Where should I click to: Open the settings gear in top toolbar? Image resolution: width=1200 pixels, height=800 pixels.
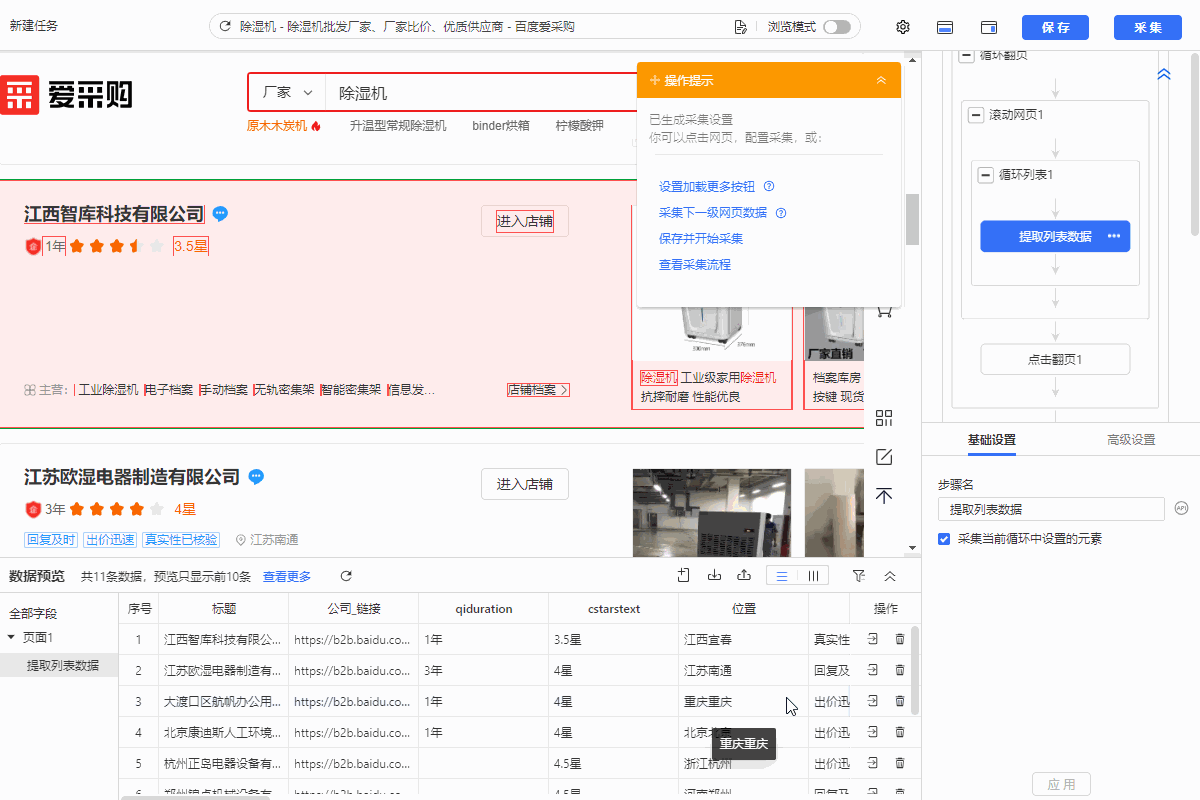903,27
